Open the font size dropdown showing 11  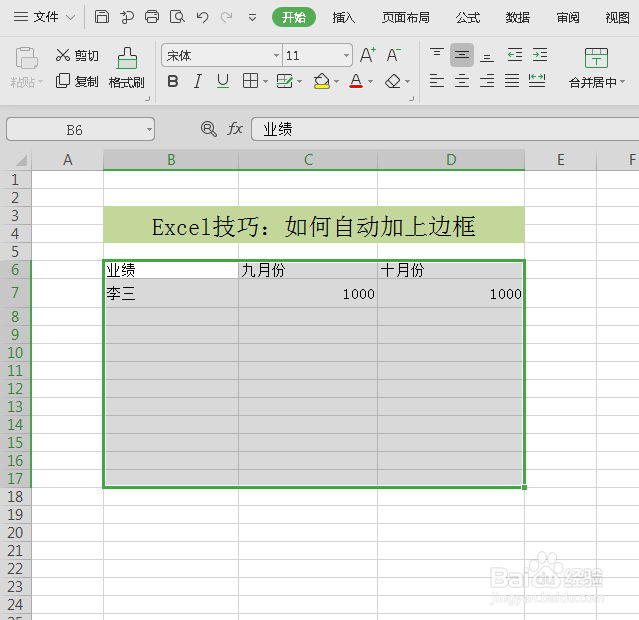(x=346, y=55)
